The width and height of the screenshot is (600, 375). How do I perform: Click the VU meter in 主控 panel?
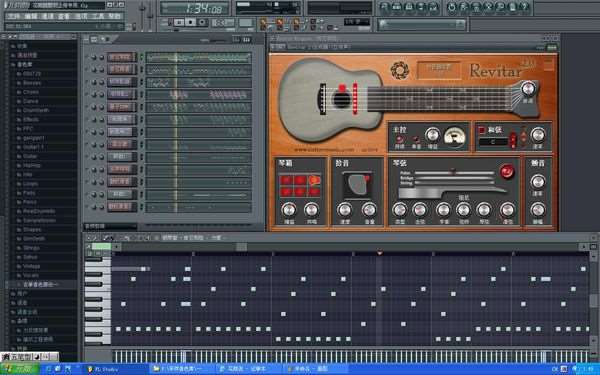tap(455, 137)
